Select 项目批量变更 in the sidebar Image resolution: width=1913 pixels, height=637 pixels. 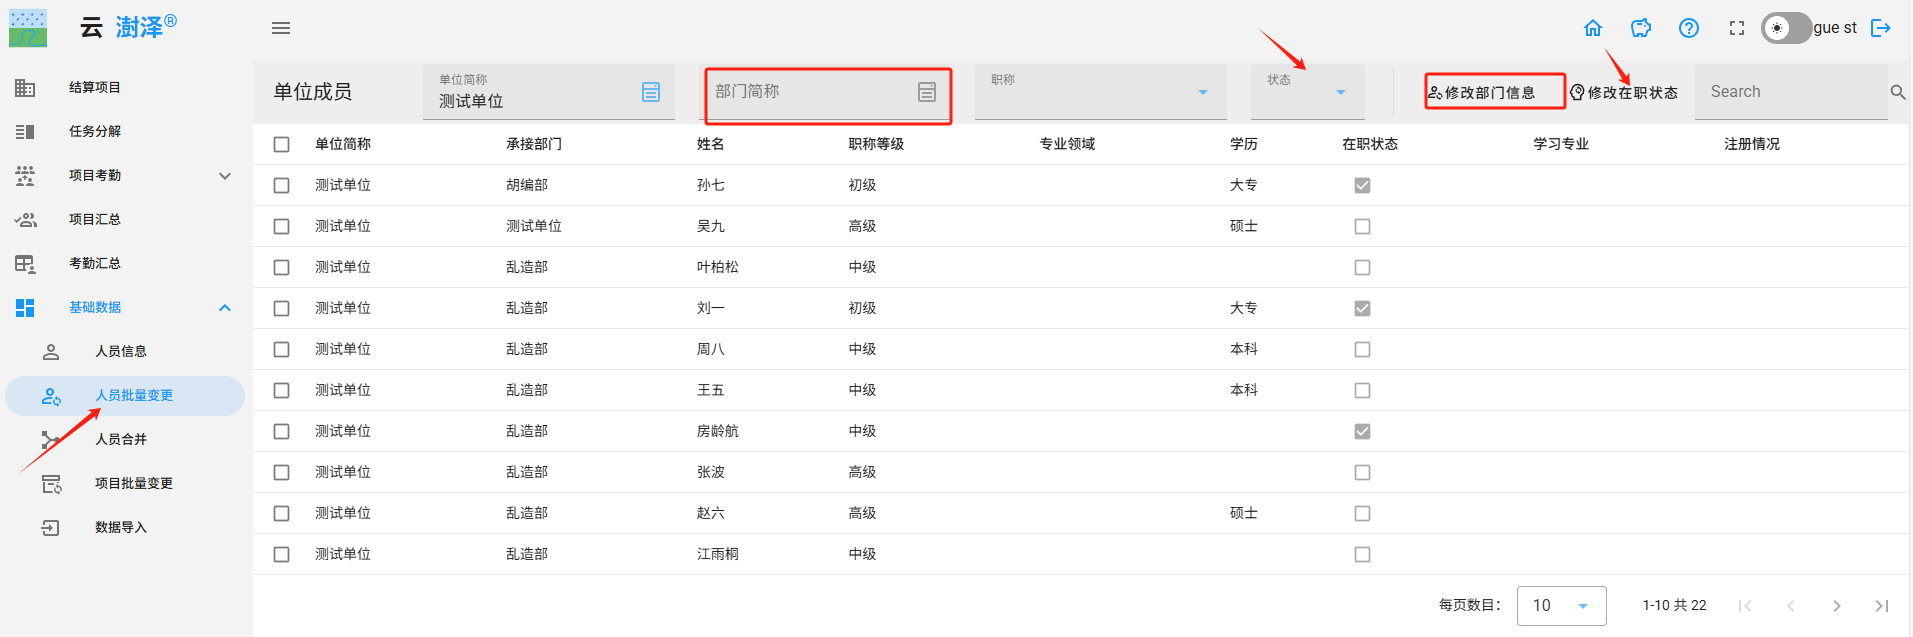point(134,483)
